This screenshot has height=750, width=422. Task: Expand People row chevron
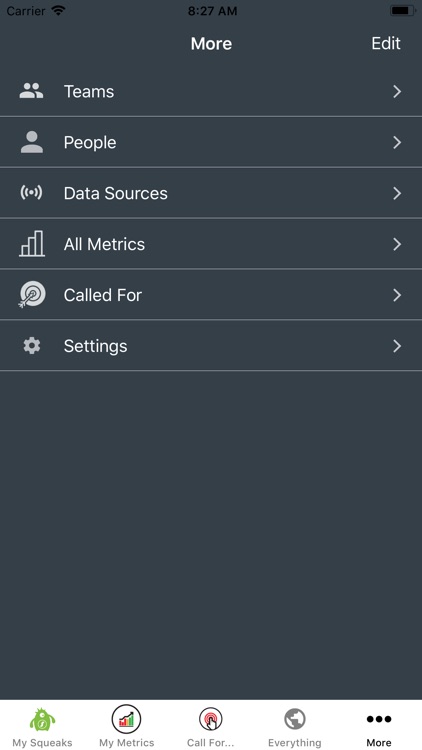tap(397, 142)
